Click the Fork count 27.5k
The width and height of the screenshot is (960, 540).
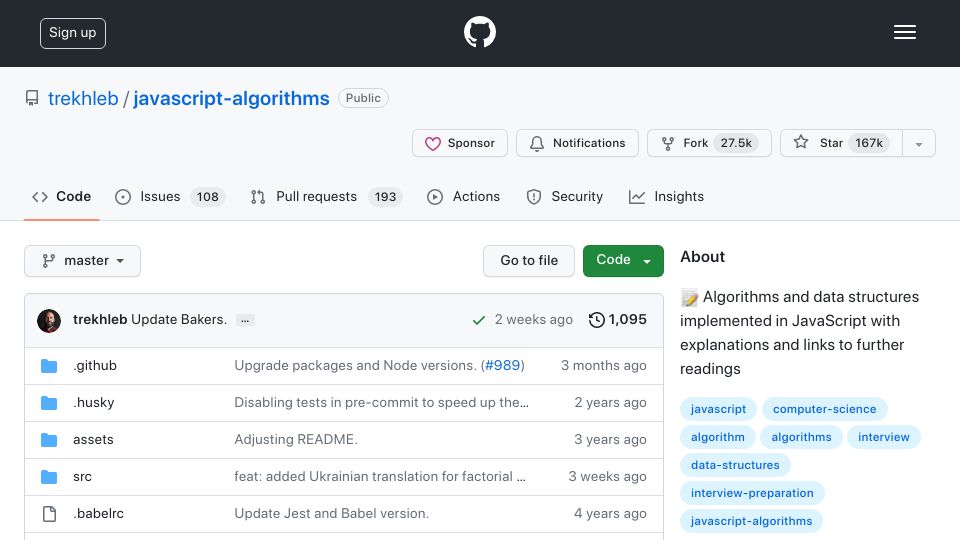pyautogui.click(x=736, y=143)
